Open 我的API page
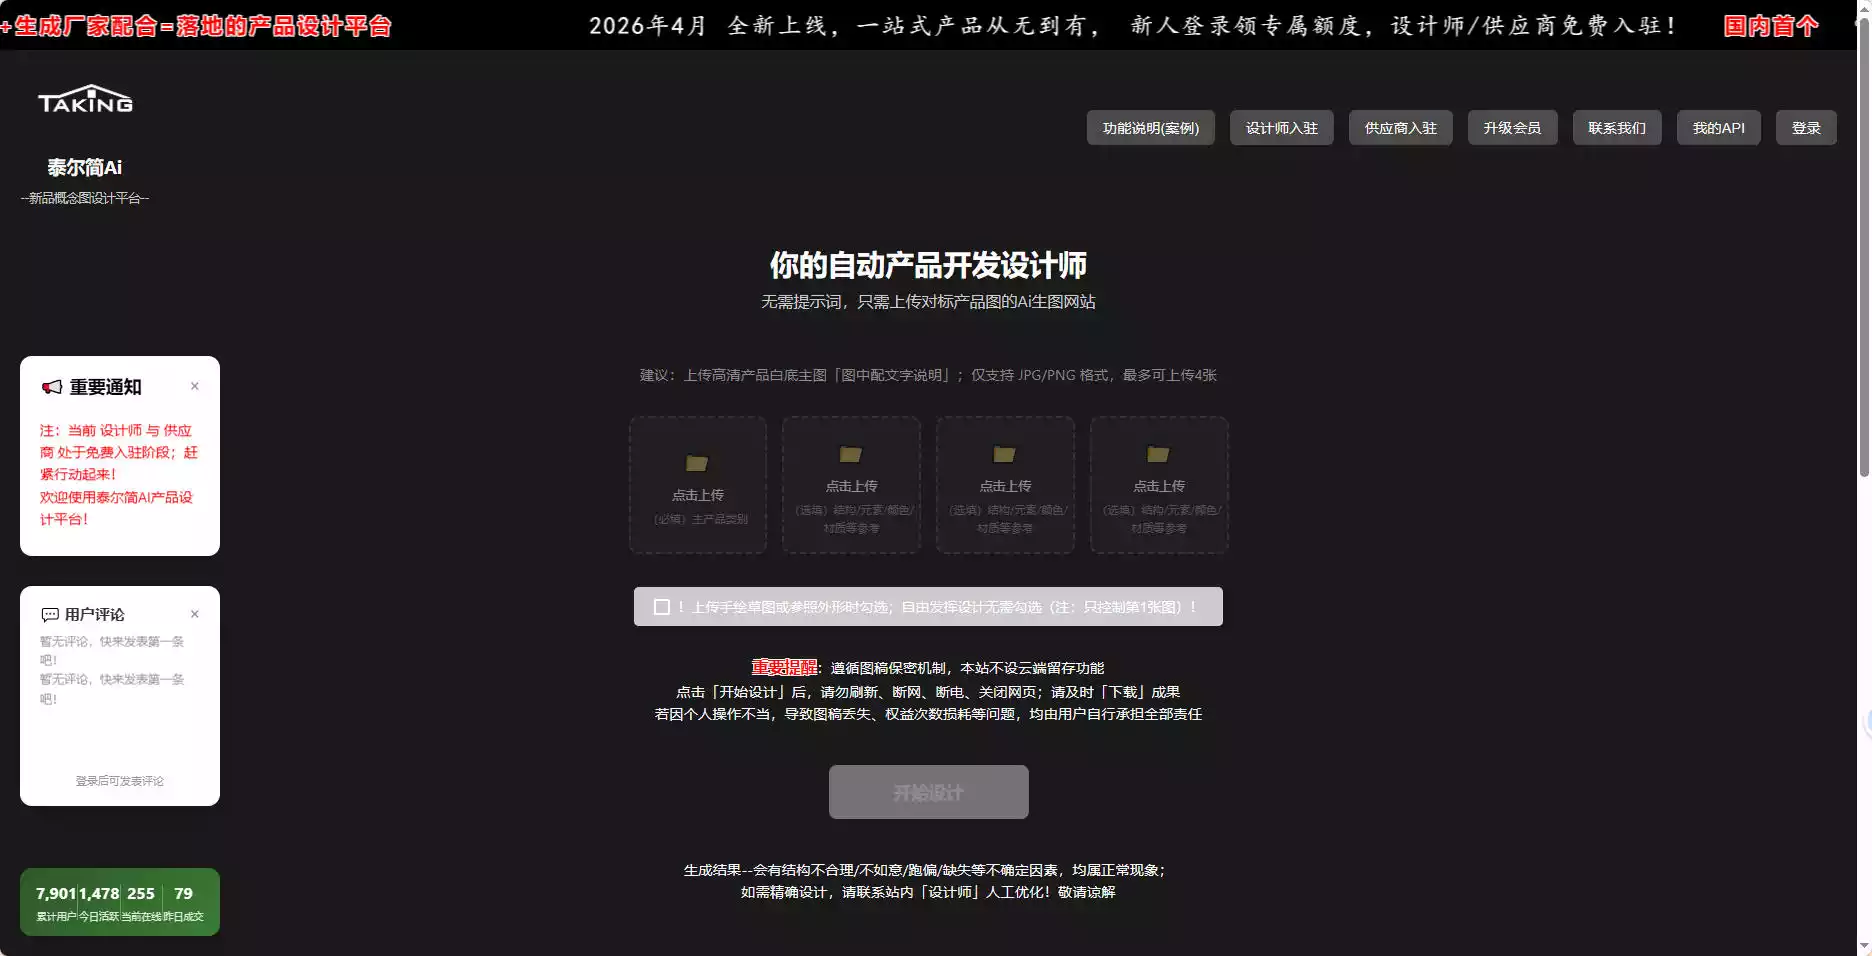Screen dimensions: 1872x956 (1718, 128)
